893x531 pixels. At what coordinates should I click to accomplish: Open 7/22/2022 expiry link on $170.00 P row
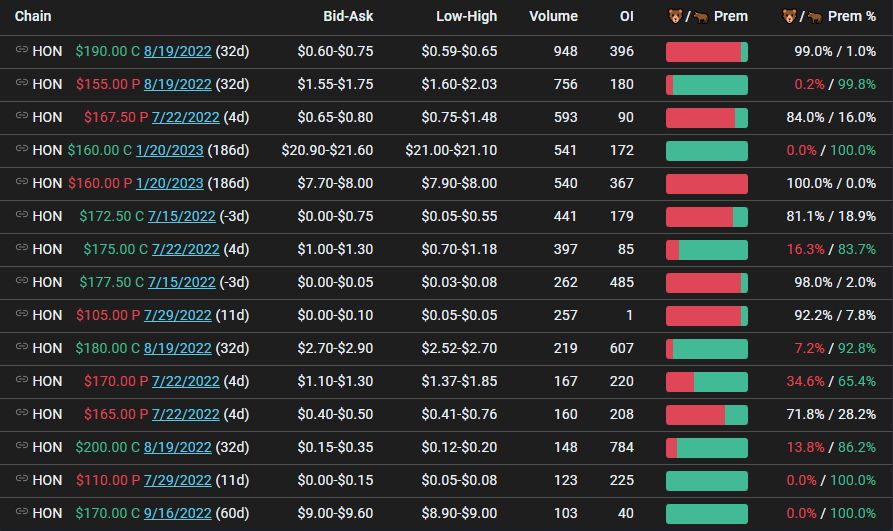(186, 382)
